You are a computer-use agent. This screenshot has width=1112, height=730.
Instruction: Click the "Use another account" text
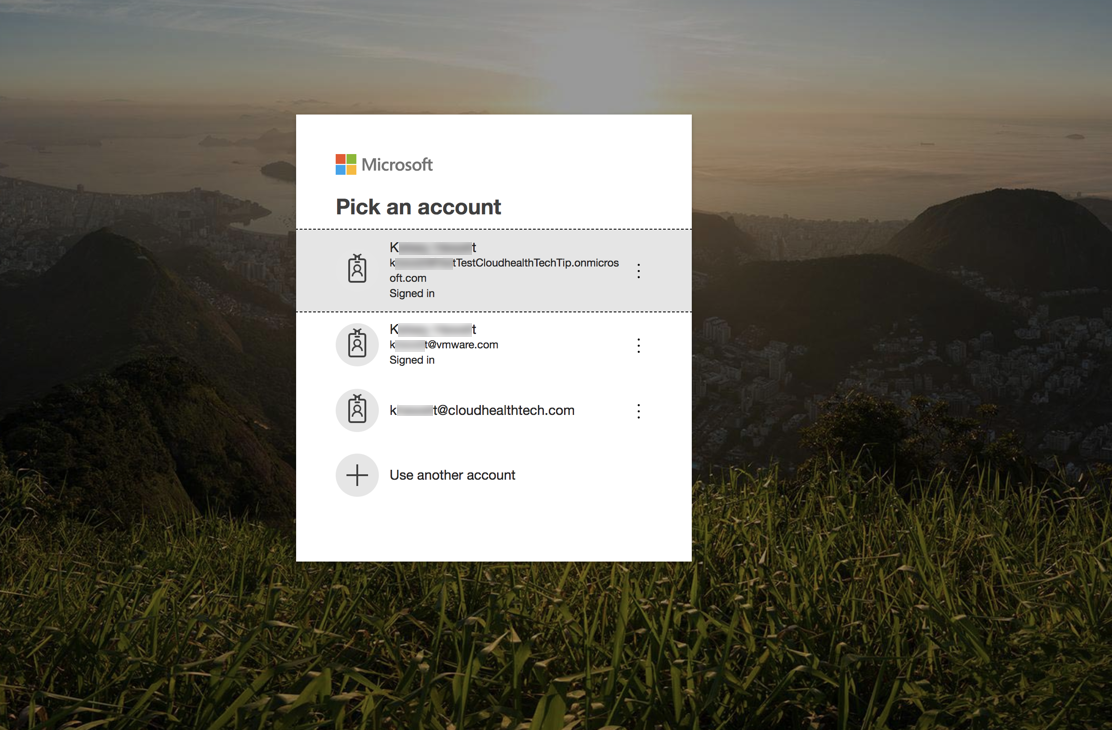[x=452, y=475]
